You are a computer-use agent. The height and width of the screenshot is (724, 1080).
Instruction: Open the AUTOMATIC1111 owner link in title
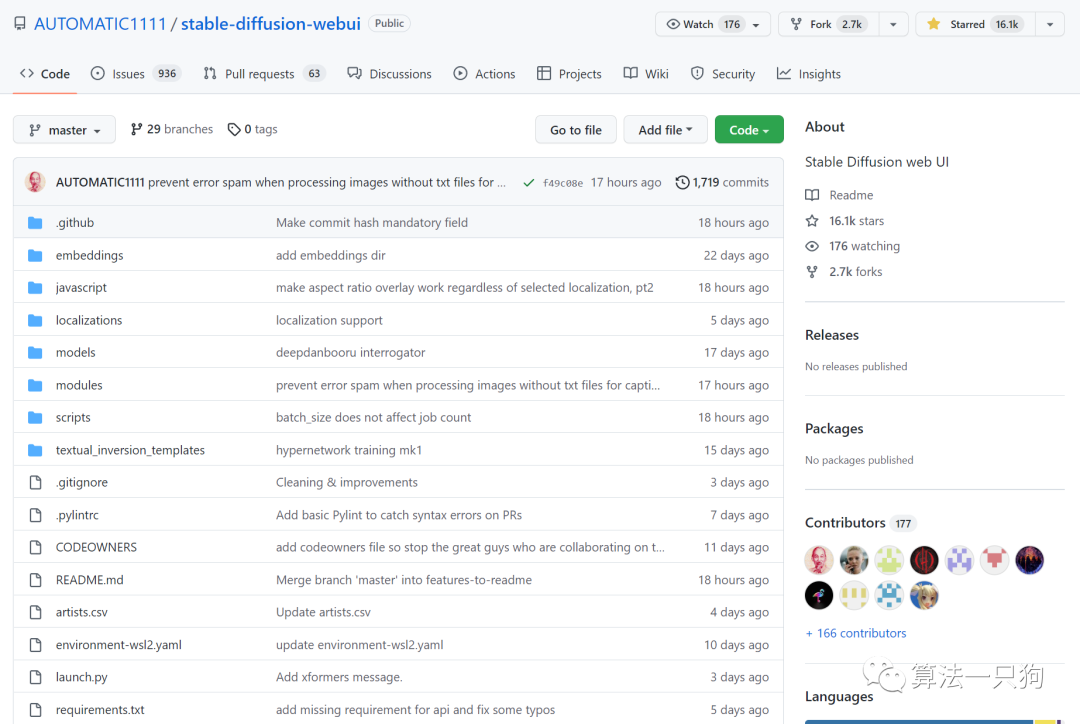pyautogui.click(x=101, y=24)
